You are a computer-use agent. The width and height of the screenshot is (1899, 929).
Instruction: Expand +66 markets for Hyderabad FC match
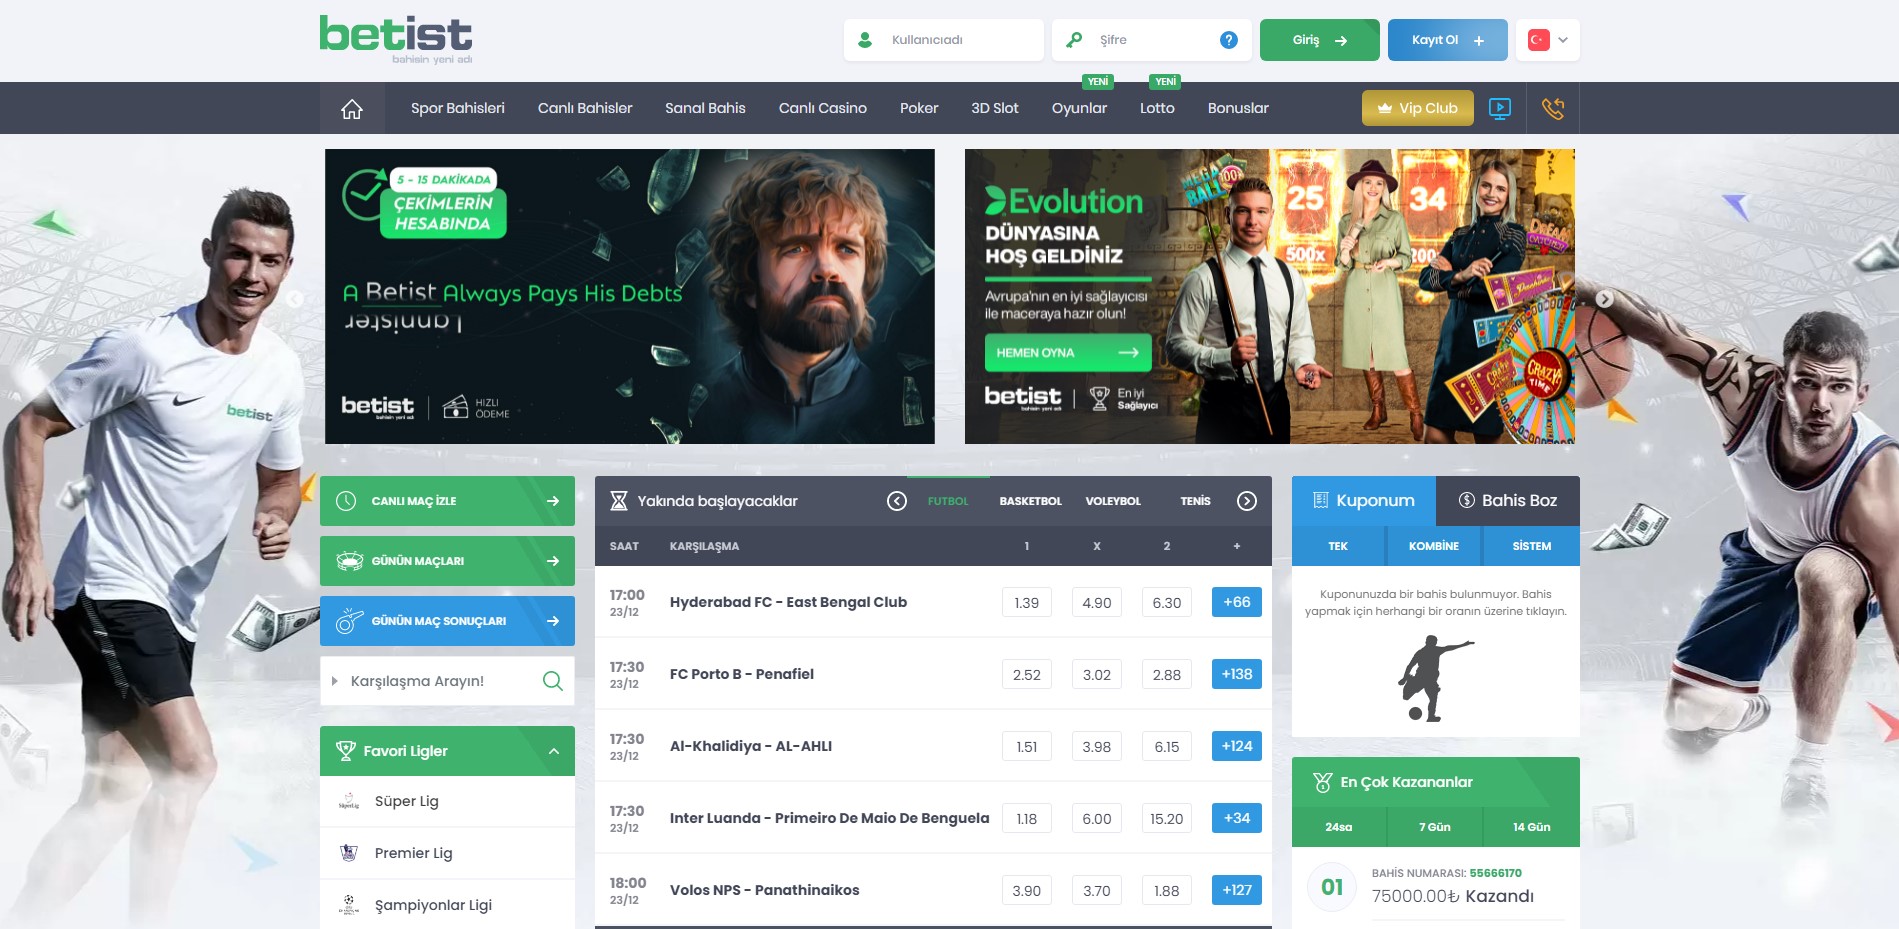click(x=1237, y=602)
